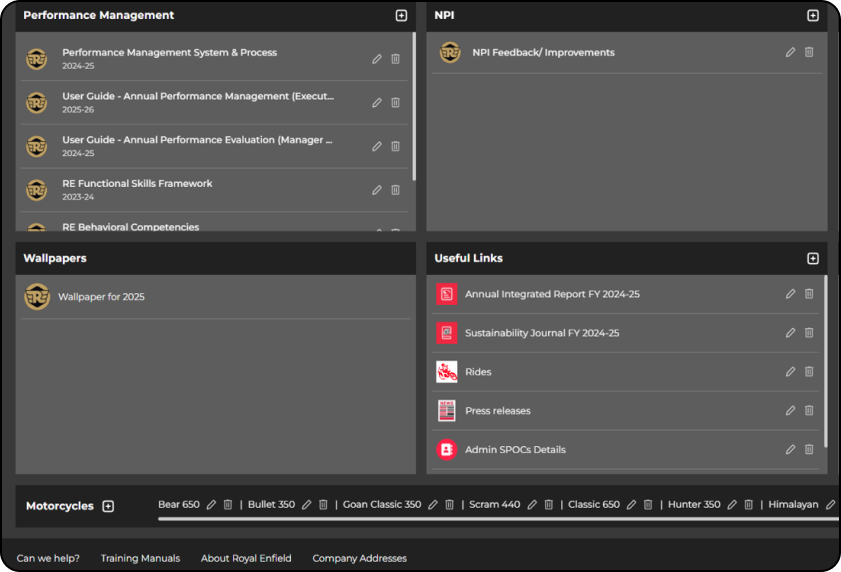The width and height of the screenshot is (841, 572).
Task: Edit the Scram 440 motorcycle
Action: [532, 505]
